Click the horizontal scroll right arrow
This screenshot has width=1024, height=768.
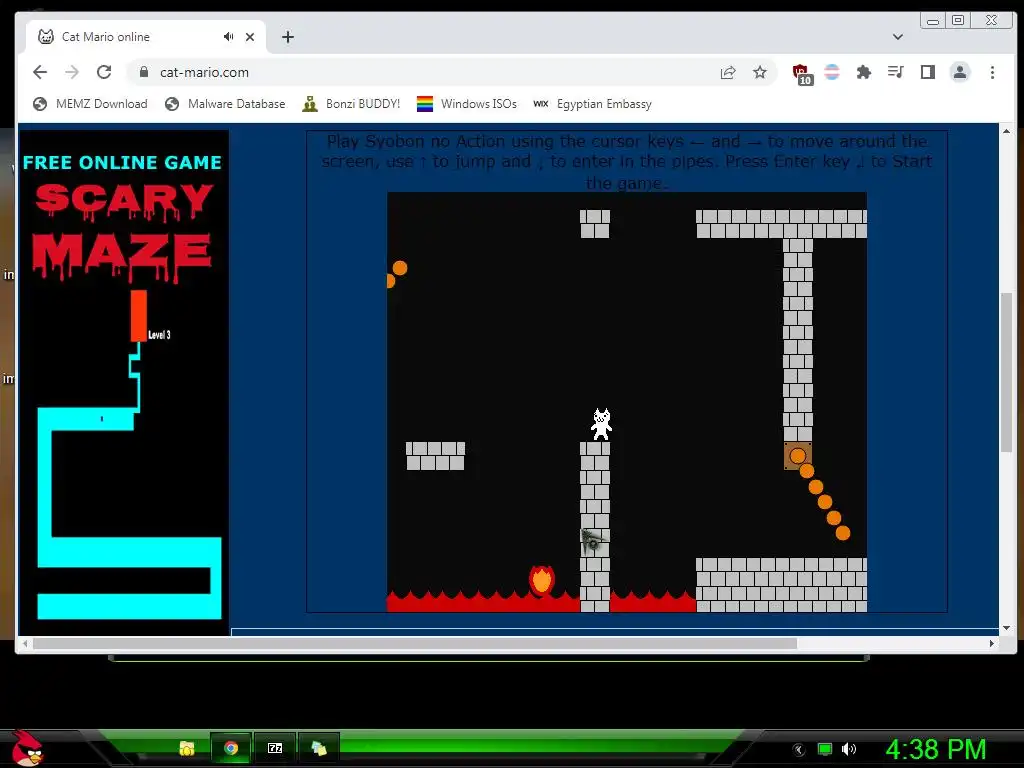991,643
